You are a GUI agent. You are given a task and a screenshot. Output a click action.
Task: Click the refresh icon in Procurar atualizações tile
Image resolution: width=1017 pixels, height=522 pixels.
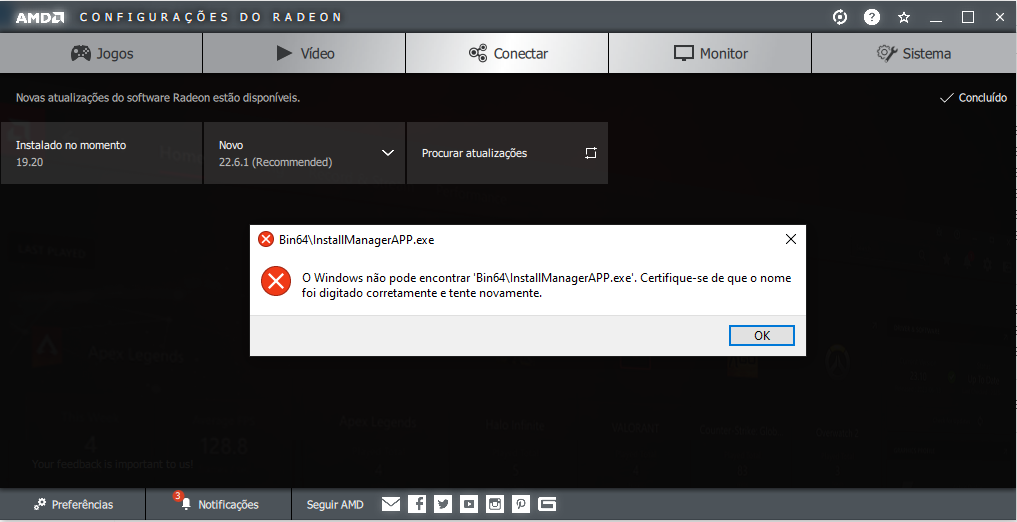tap(590, 153)
